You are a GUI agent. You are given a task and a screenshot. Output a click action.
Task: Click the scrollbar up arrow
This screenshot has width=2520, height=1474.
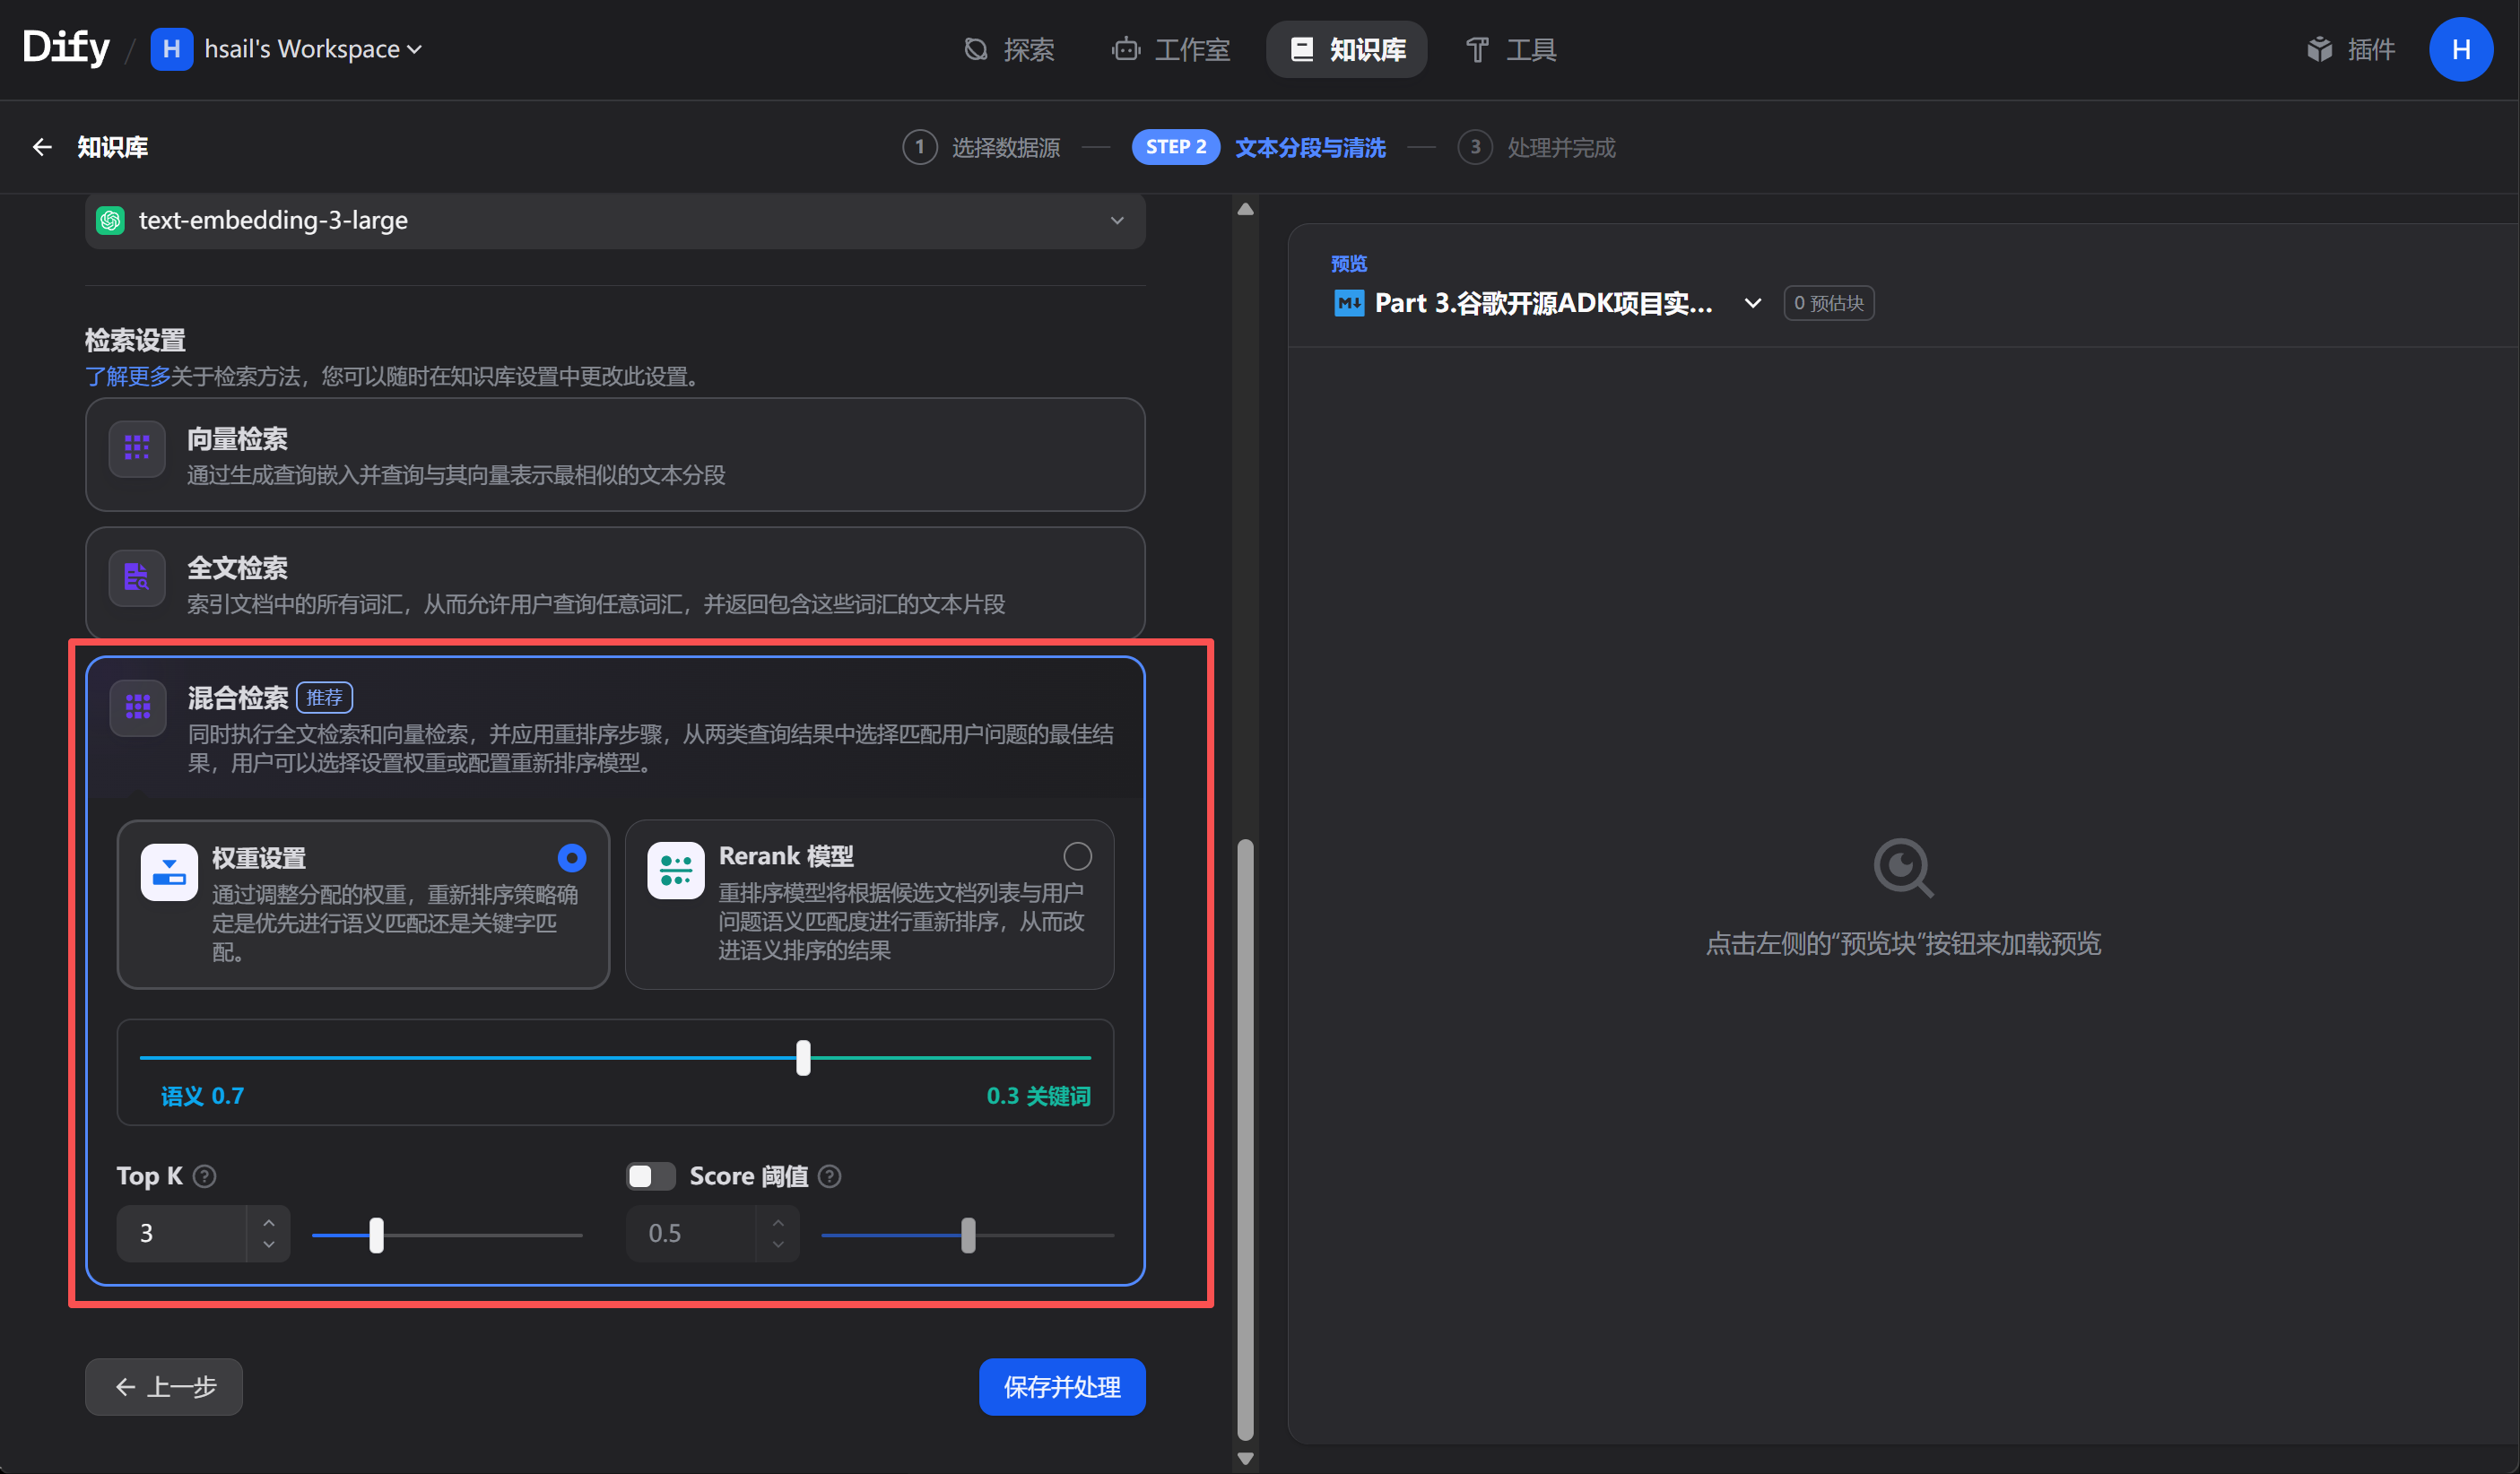1245,209
